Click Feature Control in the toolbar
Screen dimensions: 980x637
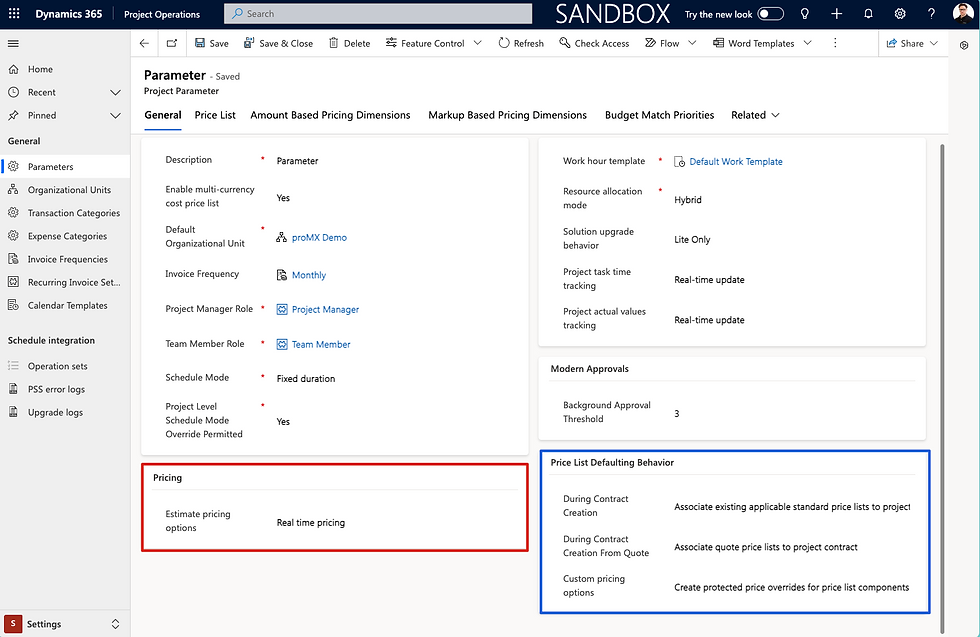pos(425,43)
